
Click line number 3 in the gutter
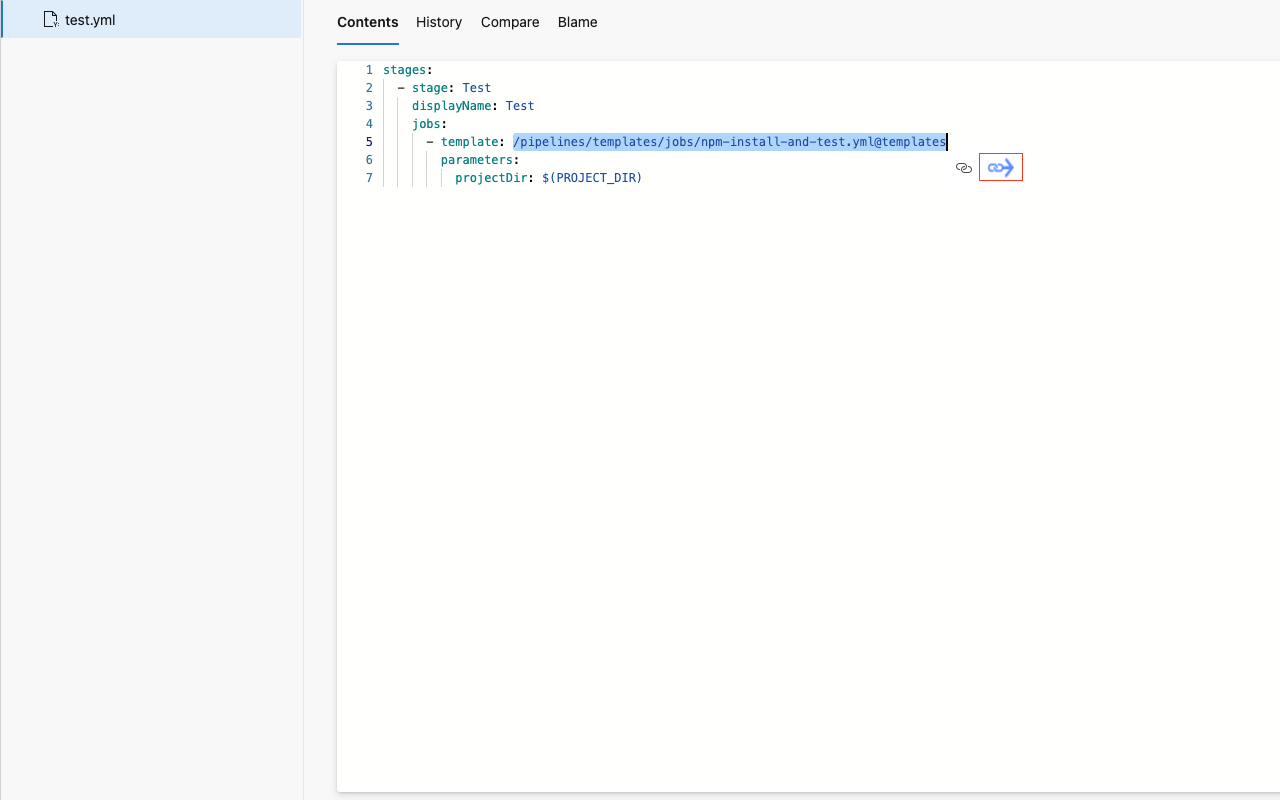coord(369,106)
